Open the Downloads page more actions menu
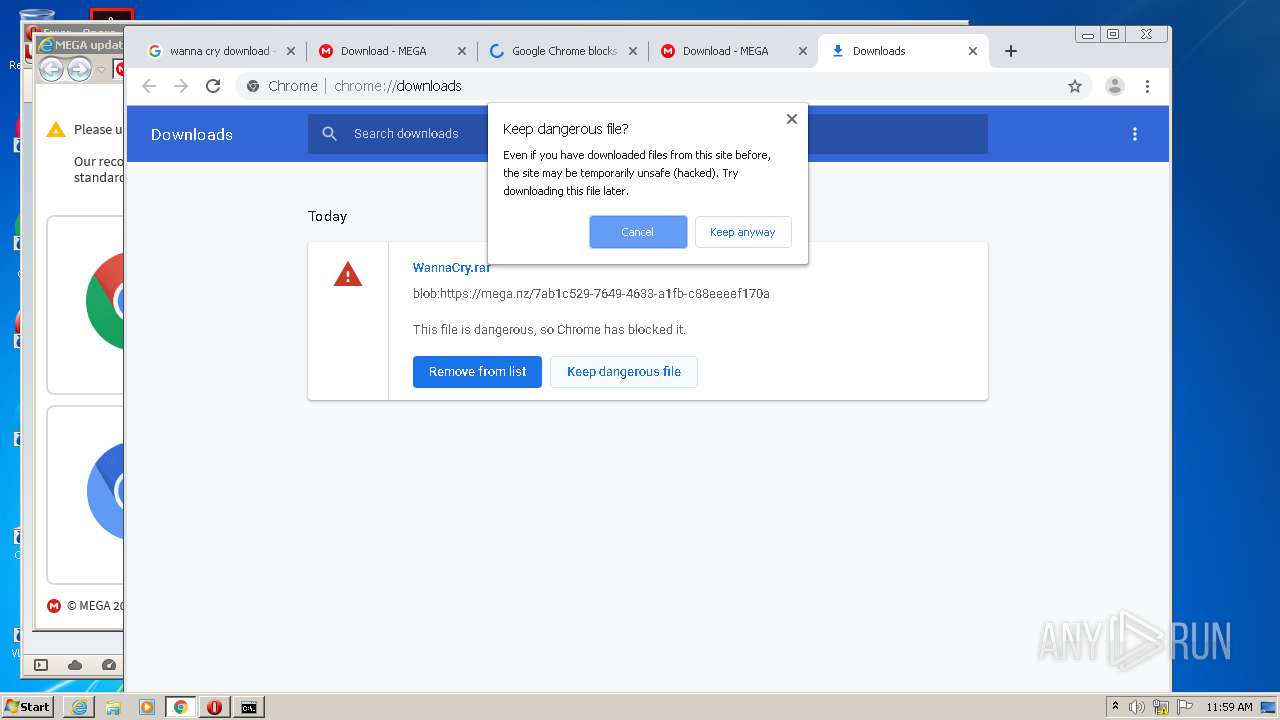1280x720 pixels. click(x=1135, y=134)
